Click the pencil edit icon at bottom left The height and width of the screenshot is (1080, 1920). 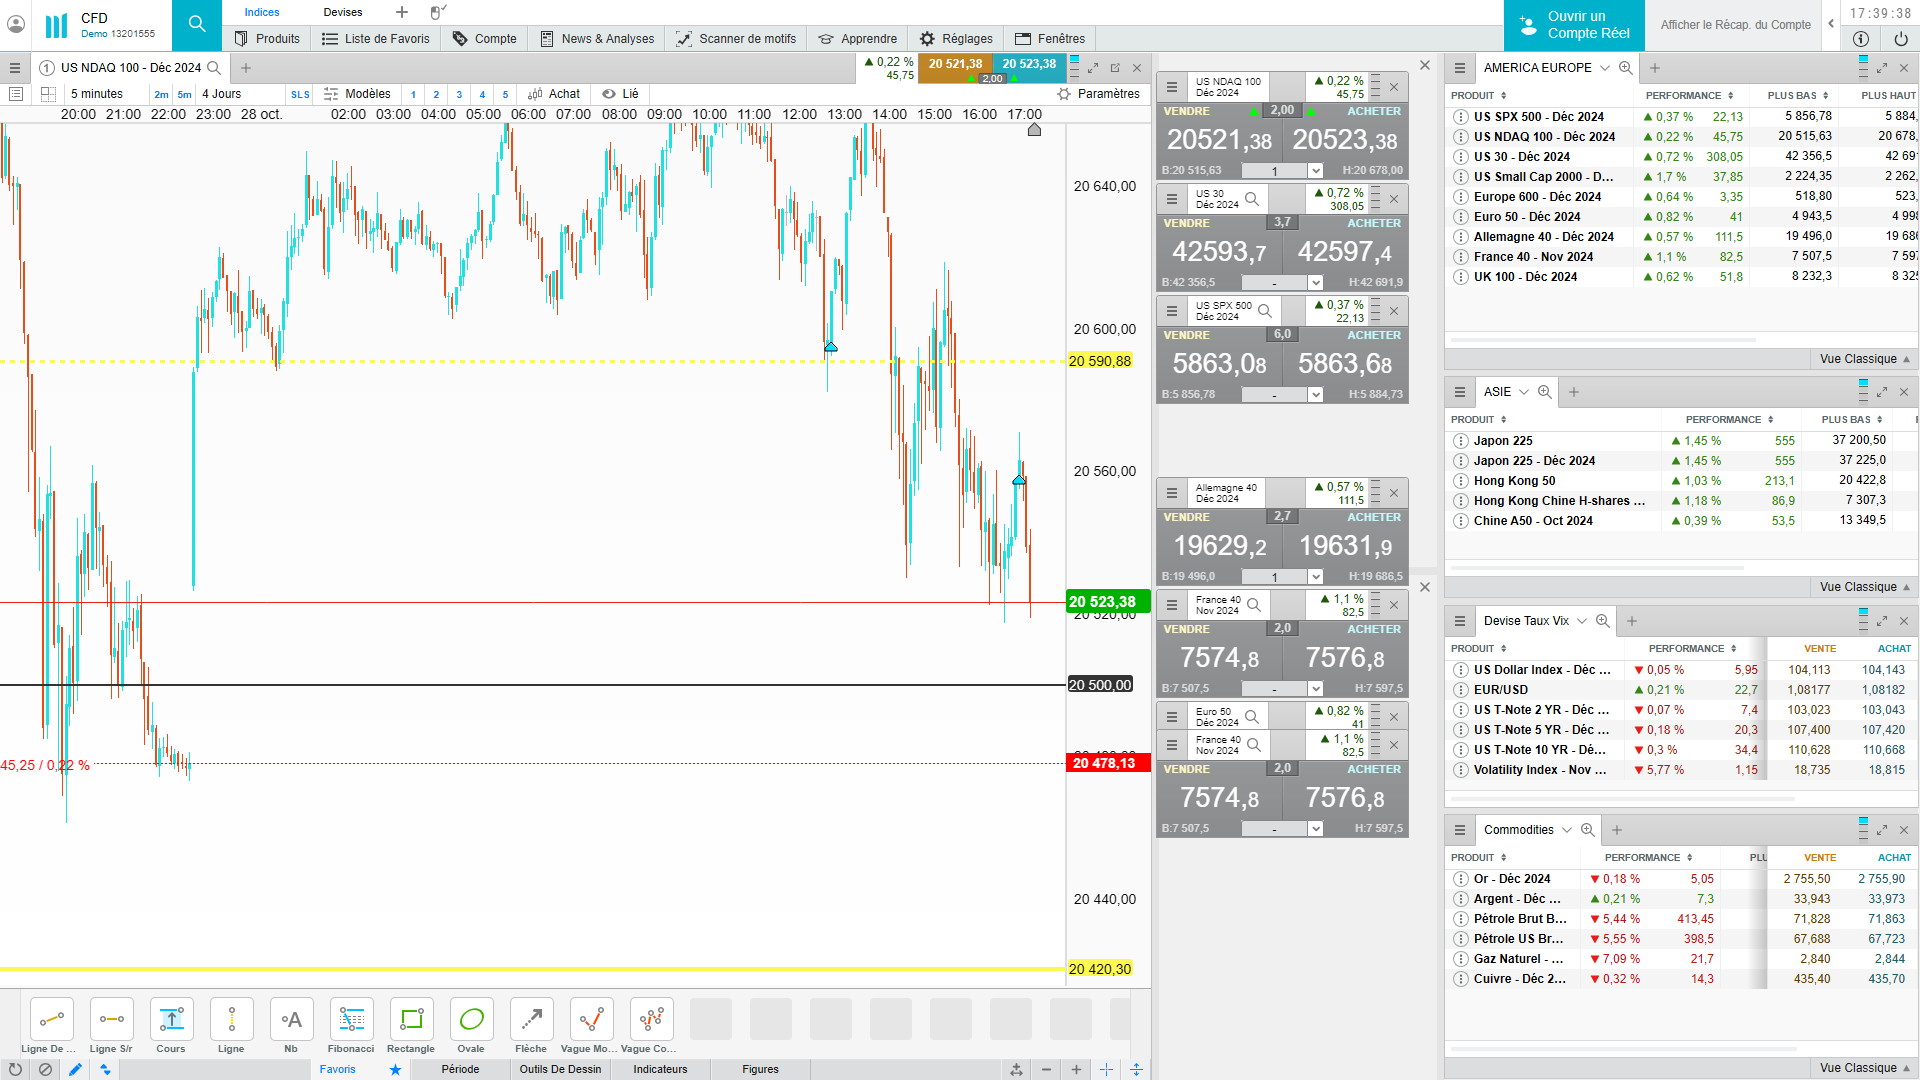click(75, 1069)
